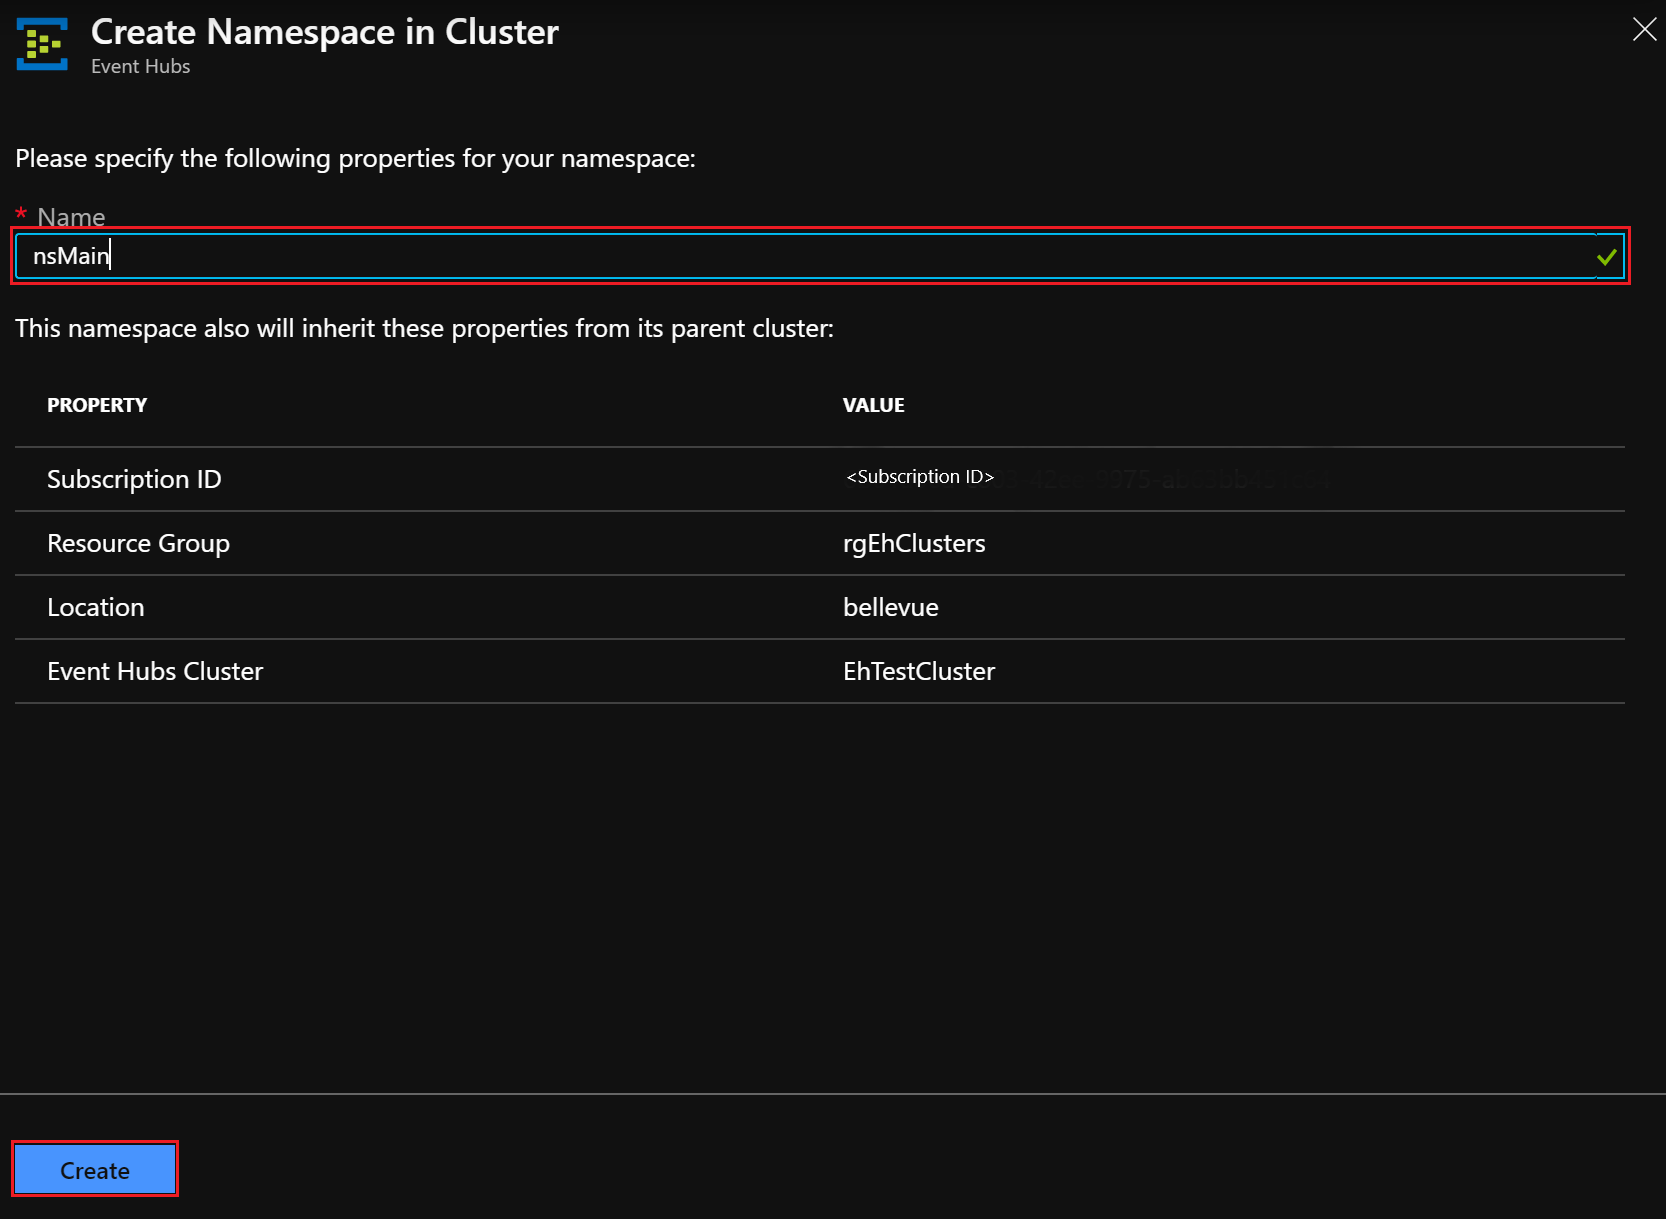The image size is (1666, 1219).
Task: Select the rgEhClusters resource group value
Action: click(913, 543)
